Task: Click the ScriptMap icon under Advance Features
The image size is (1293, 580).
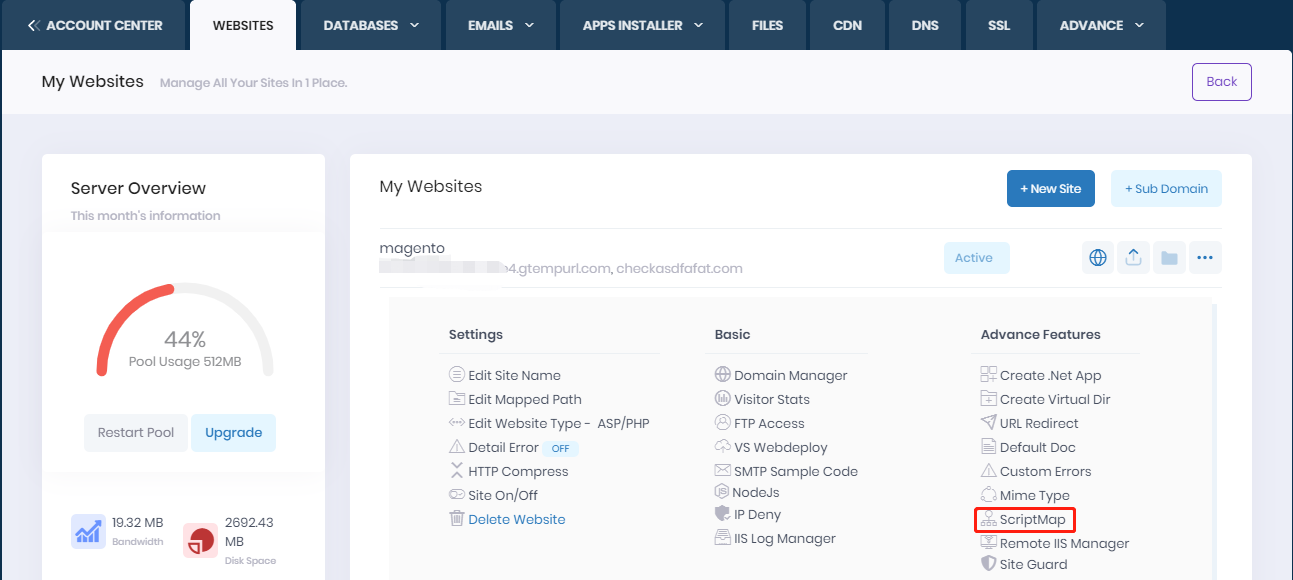Action: click(988, 520)
